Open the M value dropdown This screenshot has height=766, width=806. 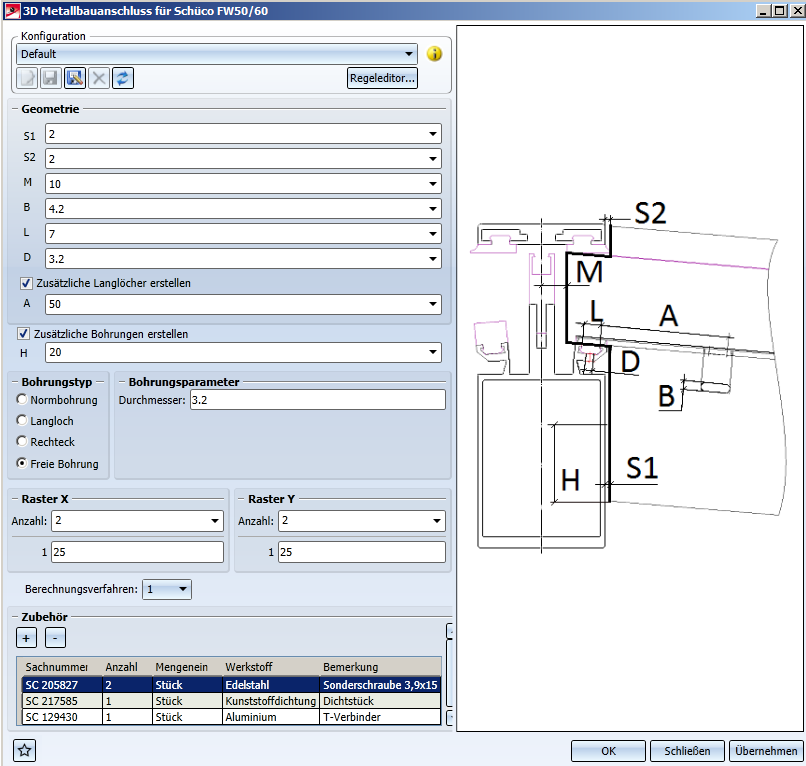tap(433, 184)
